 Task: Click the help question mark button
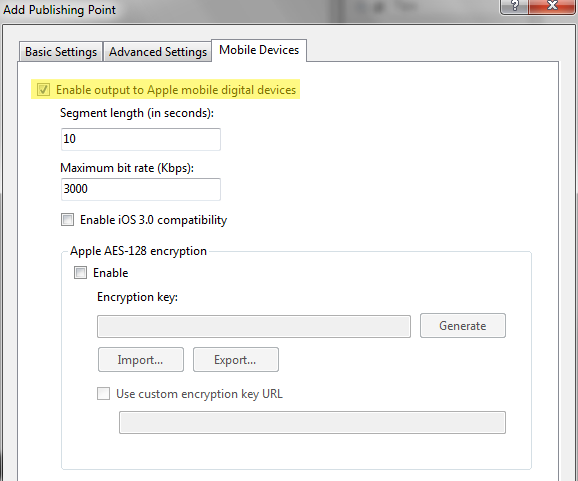coord(515,6)
